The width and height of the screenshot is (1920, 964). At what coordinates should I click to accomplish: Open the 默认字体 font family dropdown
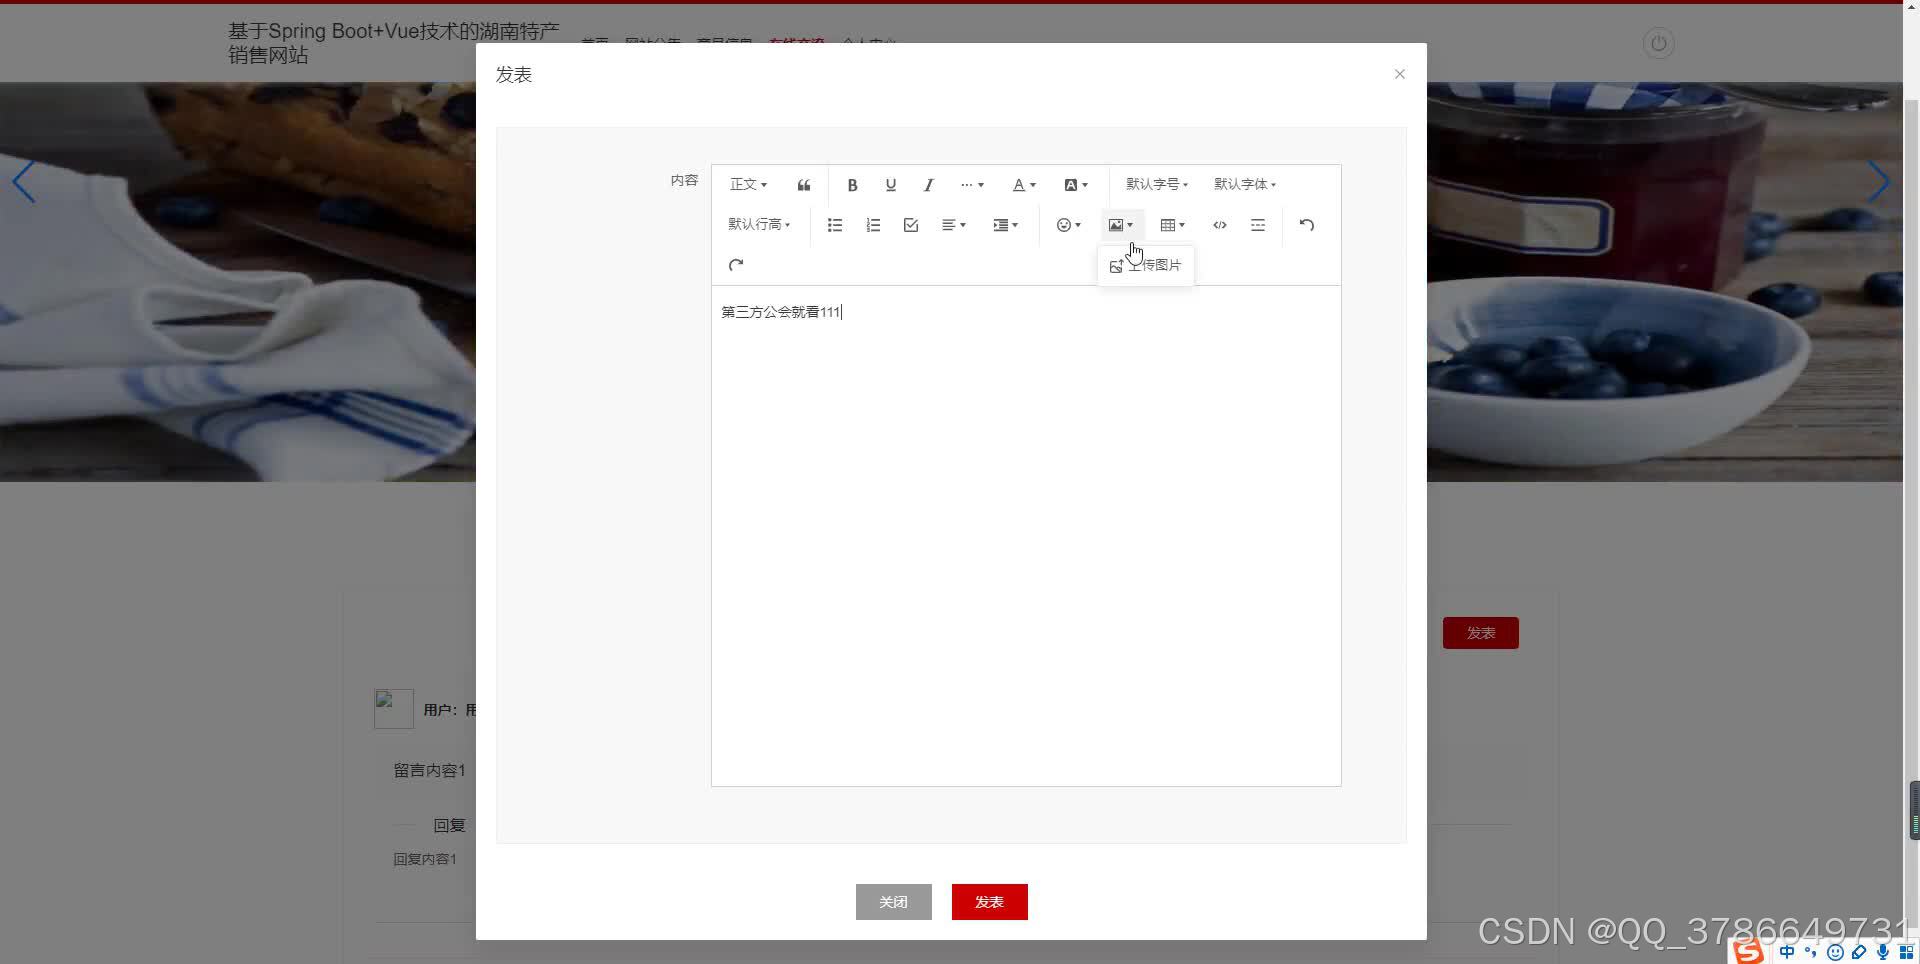coord(1245,184)
